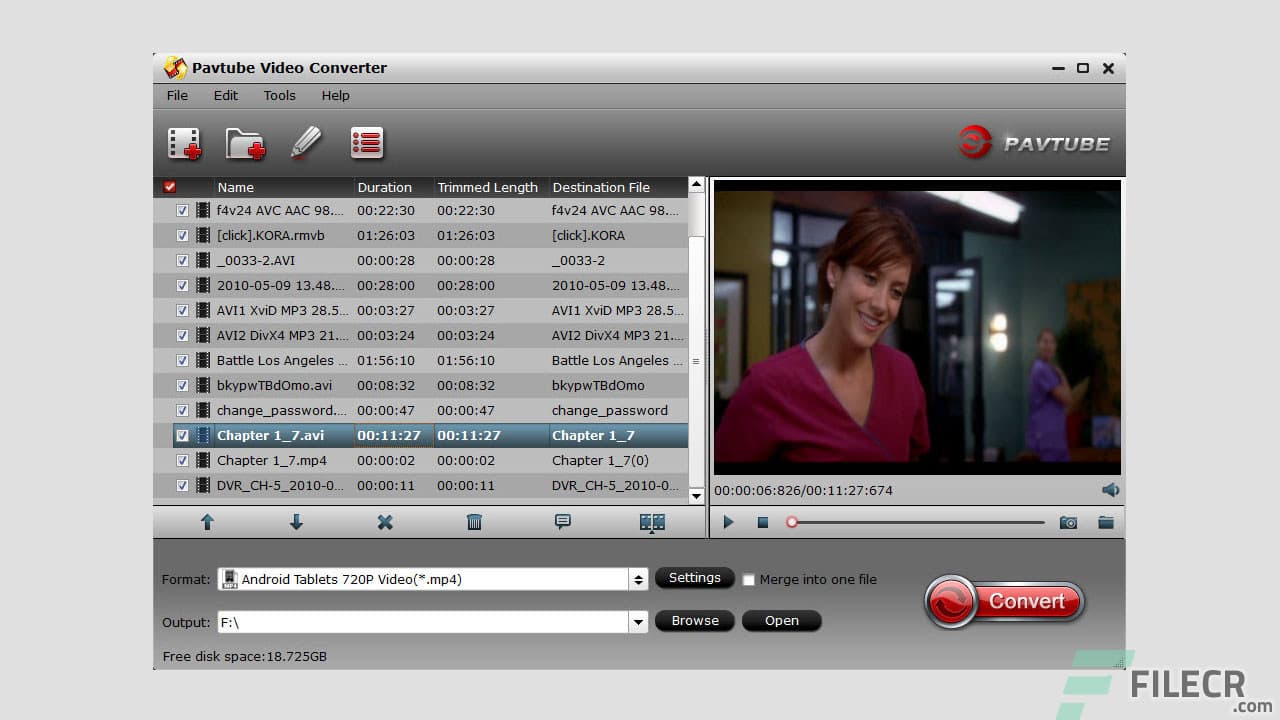Clear the file list with trash icon

474,521
